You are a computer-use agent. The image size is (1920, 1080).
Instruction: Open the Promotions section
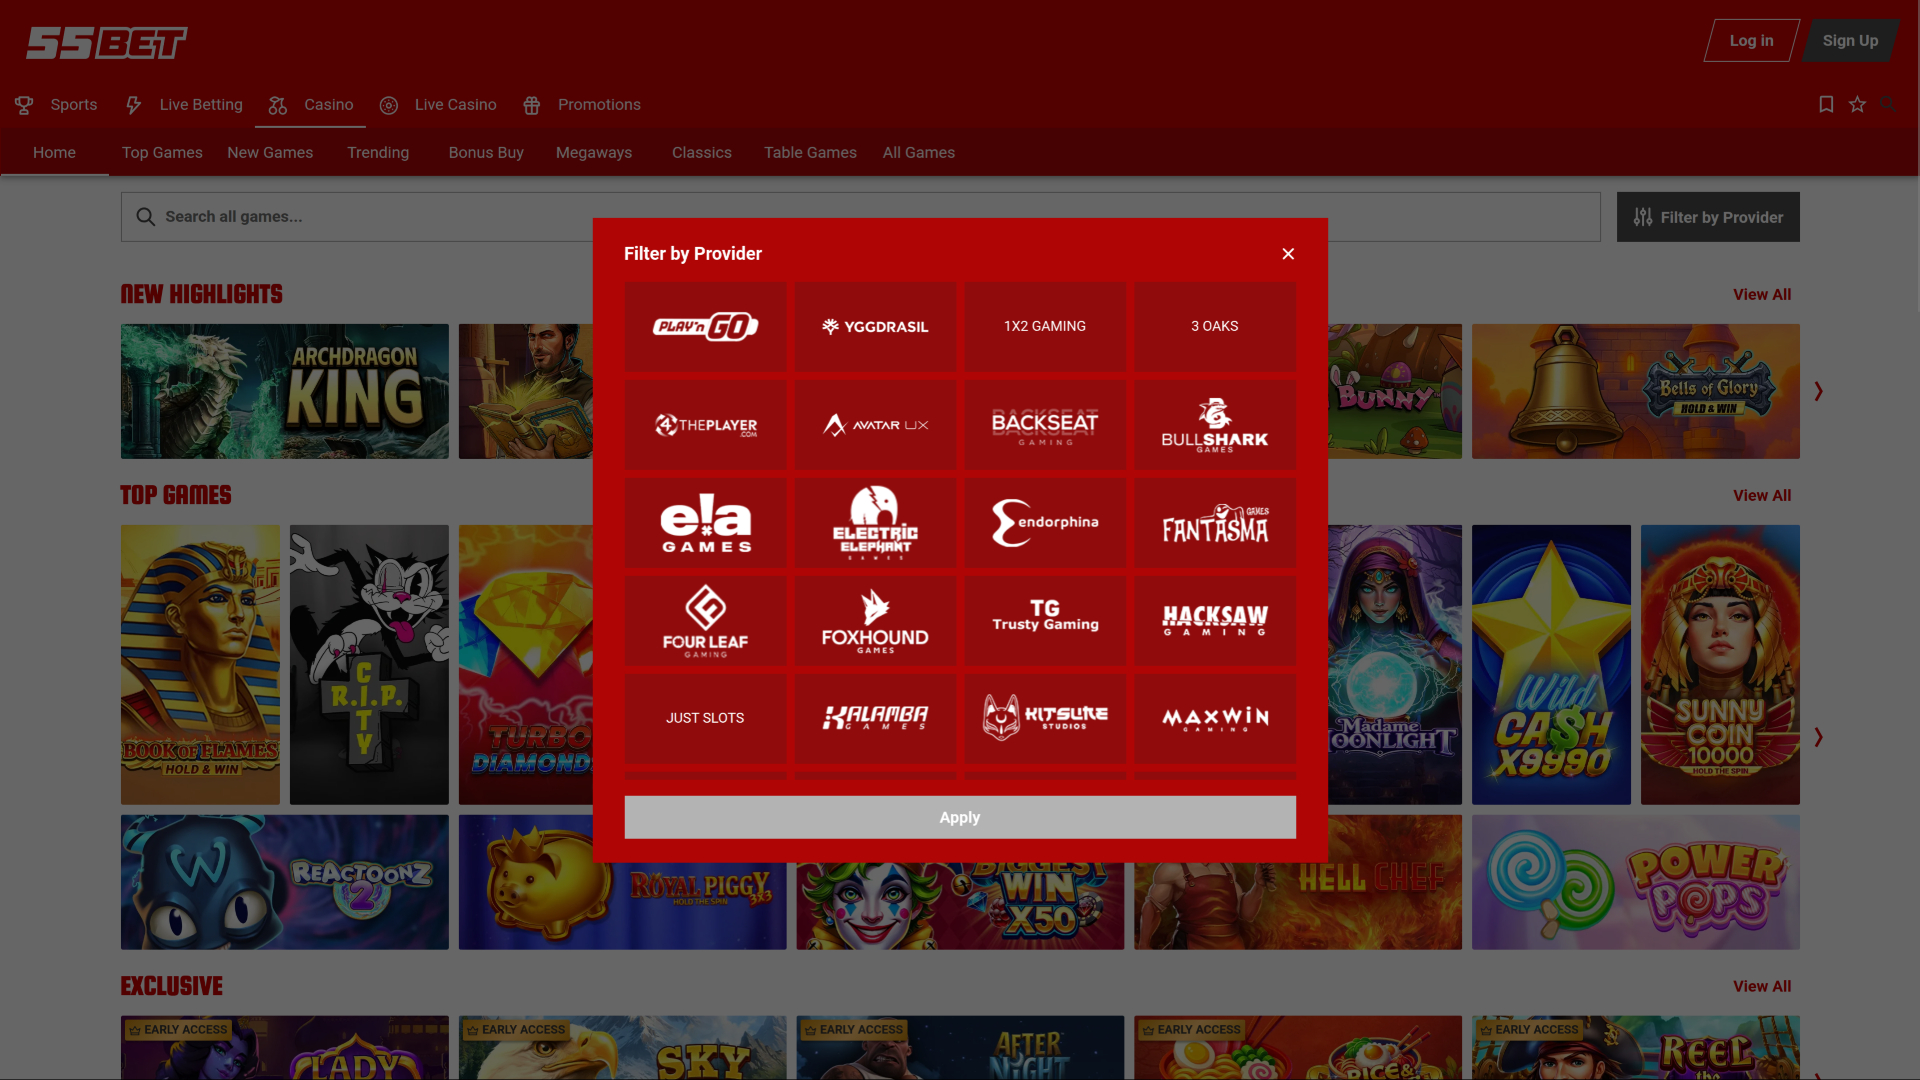(x=582, y=105)
